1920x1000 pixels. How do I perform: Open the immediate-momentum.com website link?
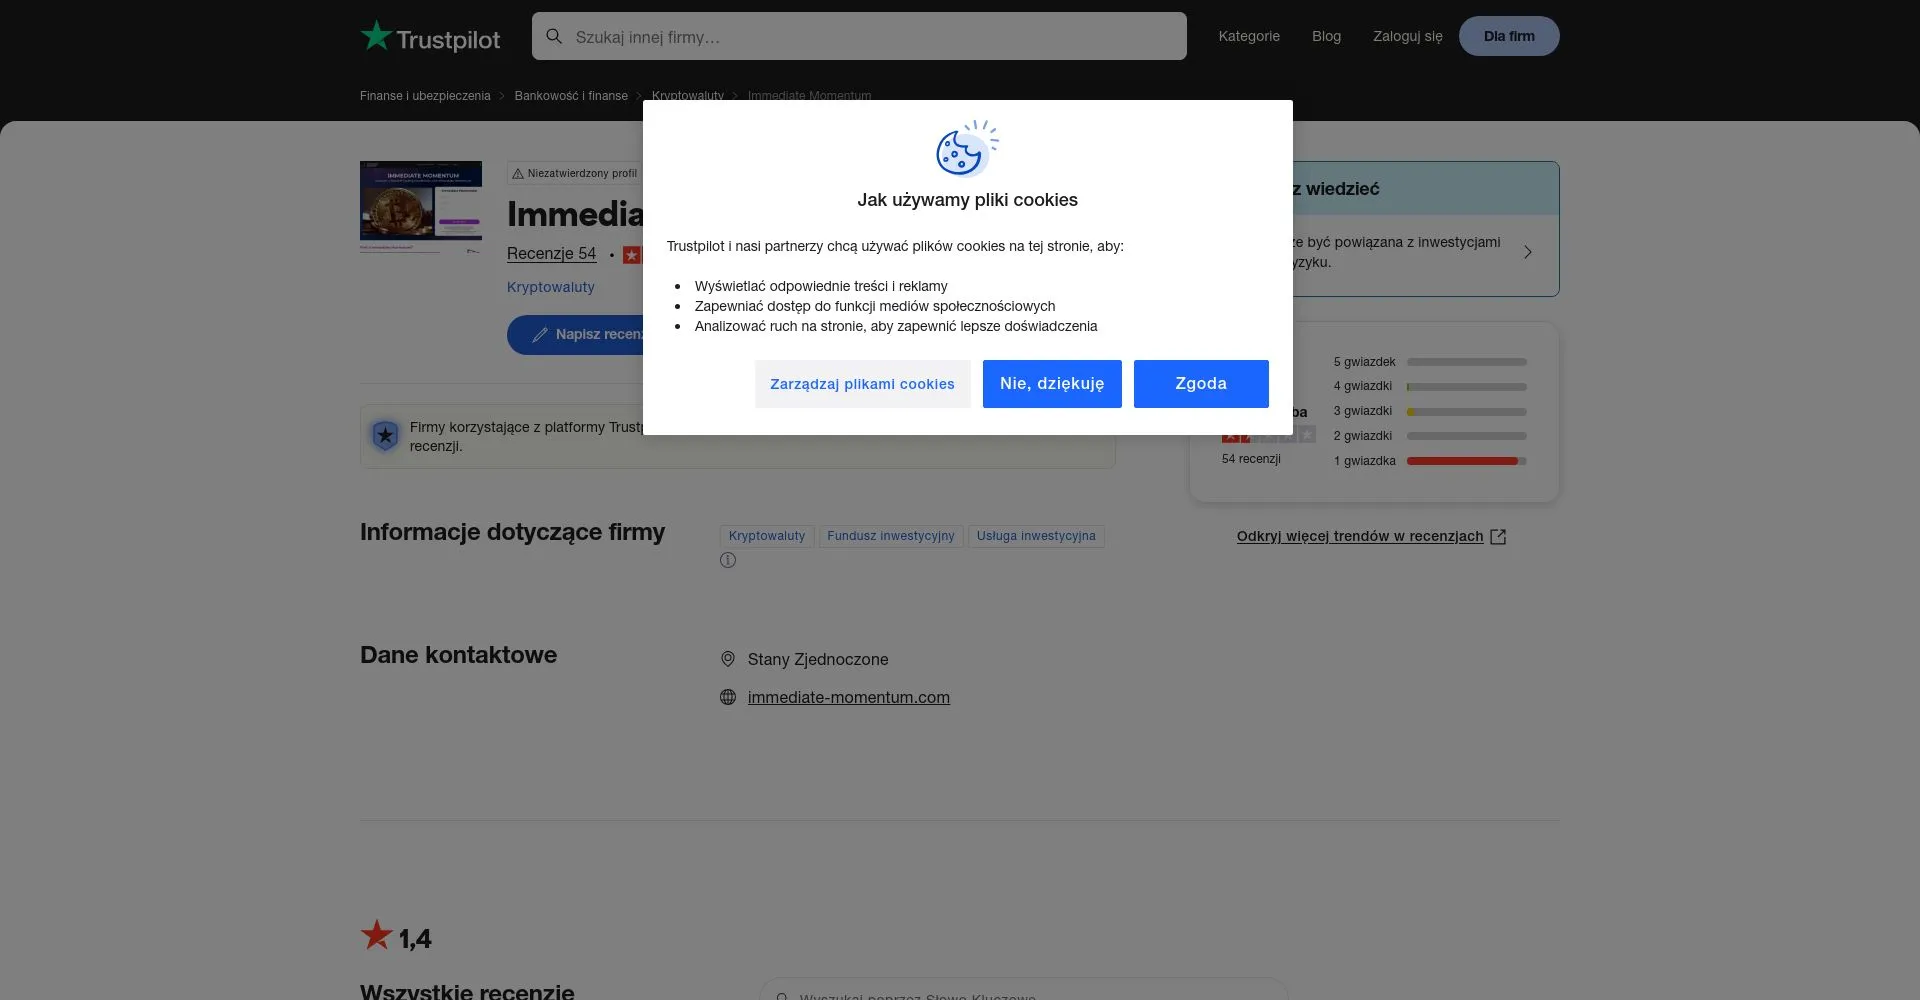pyautogui.click(x=849, y=697)
